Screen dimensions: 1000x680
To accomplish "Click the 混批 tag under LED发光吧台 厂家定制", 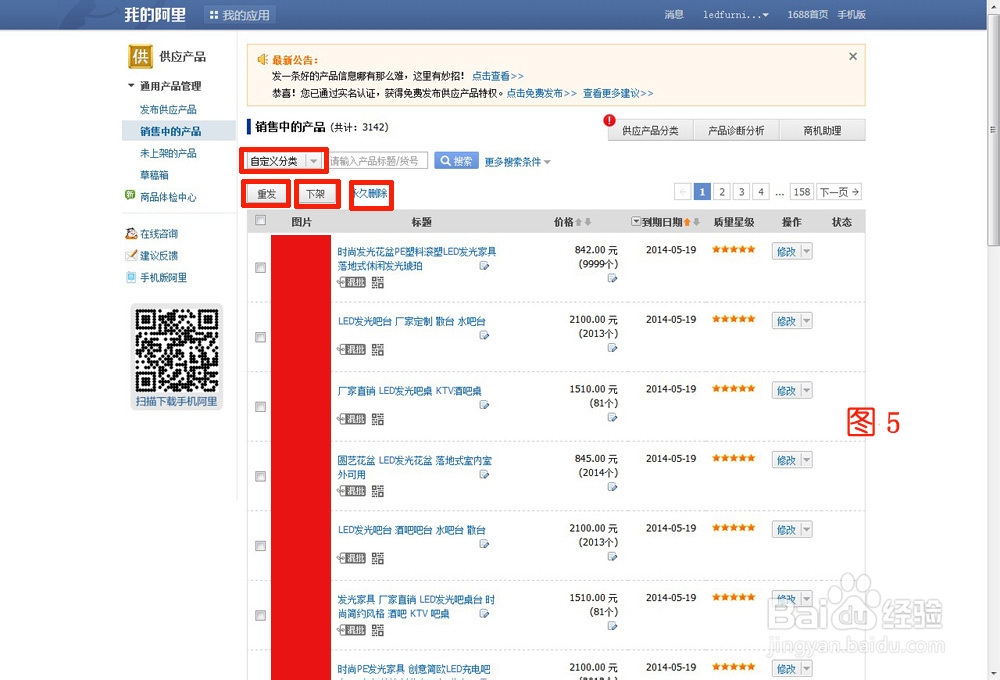I will [352, 350].
